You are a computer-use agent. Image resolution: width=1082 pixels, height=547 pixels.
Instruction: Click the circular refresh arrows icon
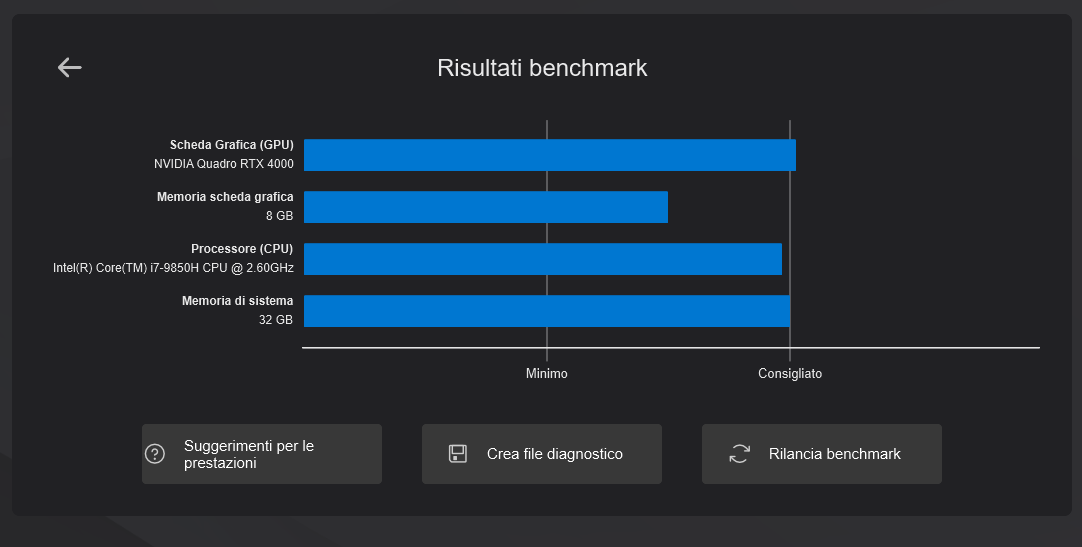point(739,454)
